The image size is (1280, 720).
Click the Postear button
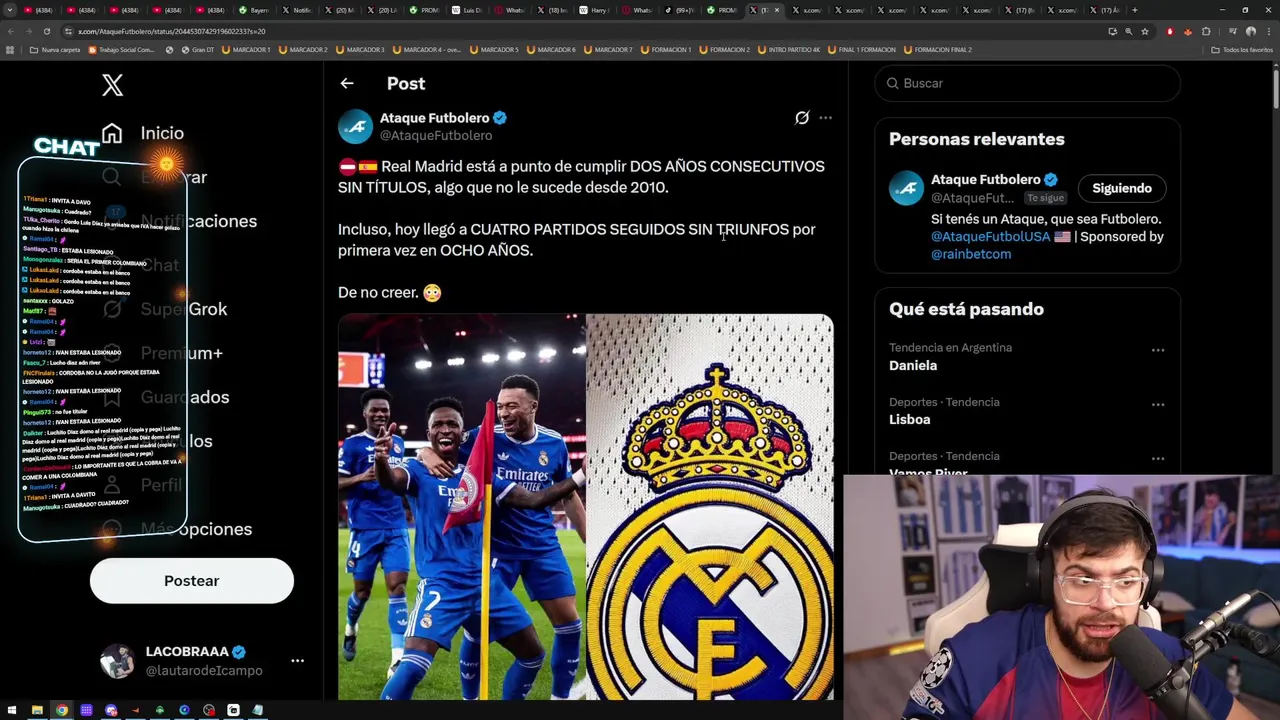point(192,581)
